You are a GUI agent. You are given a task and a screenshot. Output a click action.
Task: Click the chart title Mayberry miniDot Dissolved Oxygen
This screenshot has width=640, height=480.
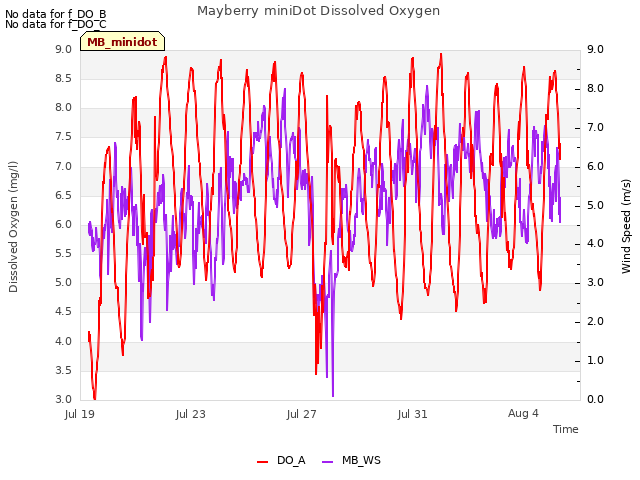click(x=318, y=11)
